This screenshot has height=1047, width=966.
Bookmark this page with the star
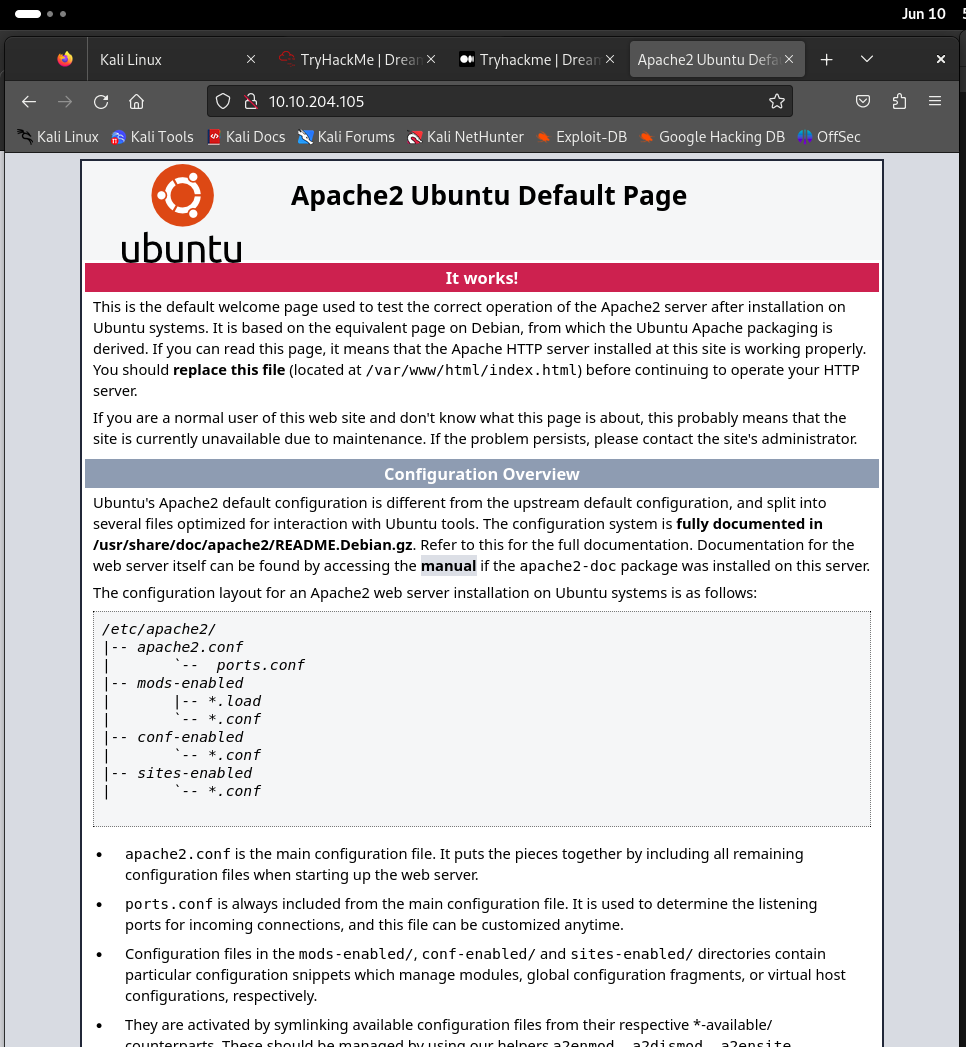coord(776,101)
